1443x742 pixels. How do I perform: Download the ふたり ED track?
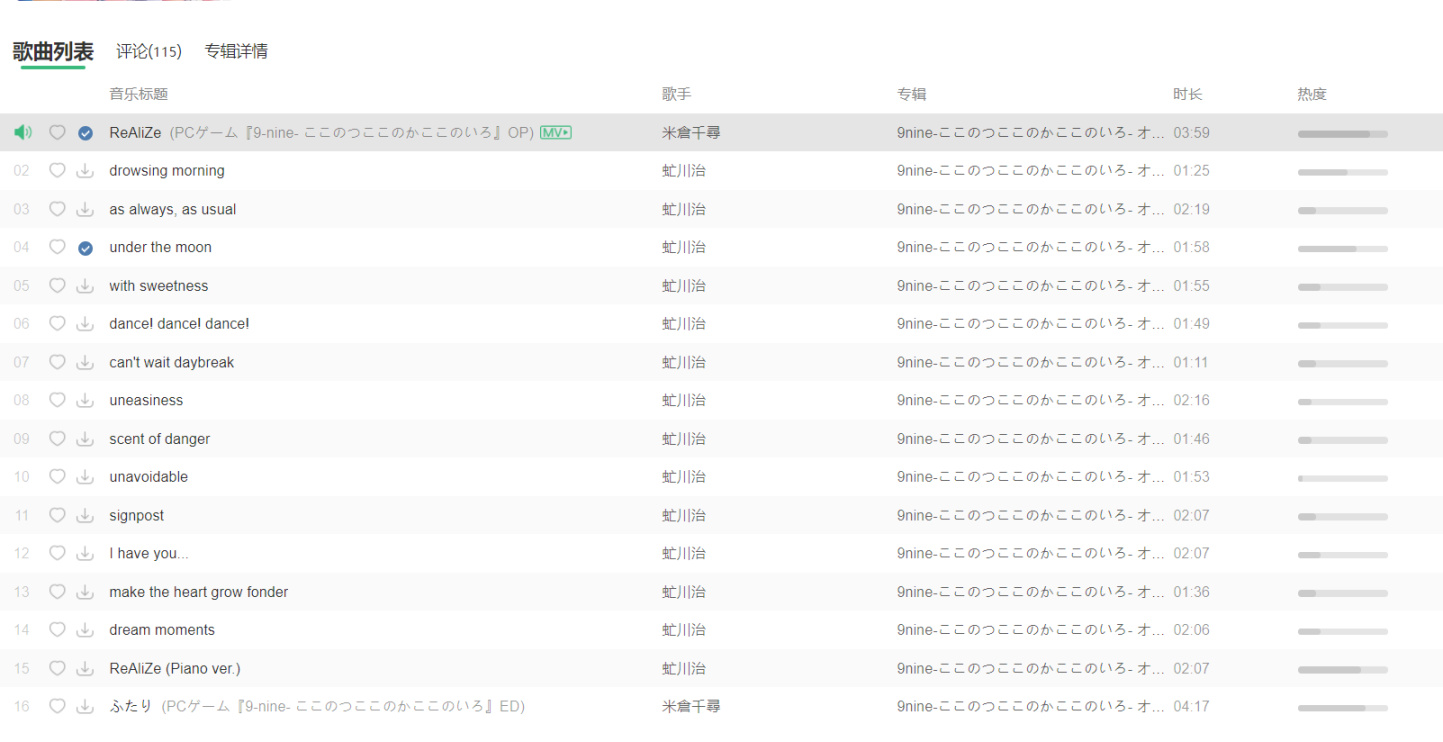coord(85,707)
